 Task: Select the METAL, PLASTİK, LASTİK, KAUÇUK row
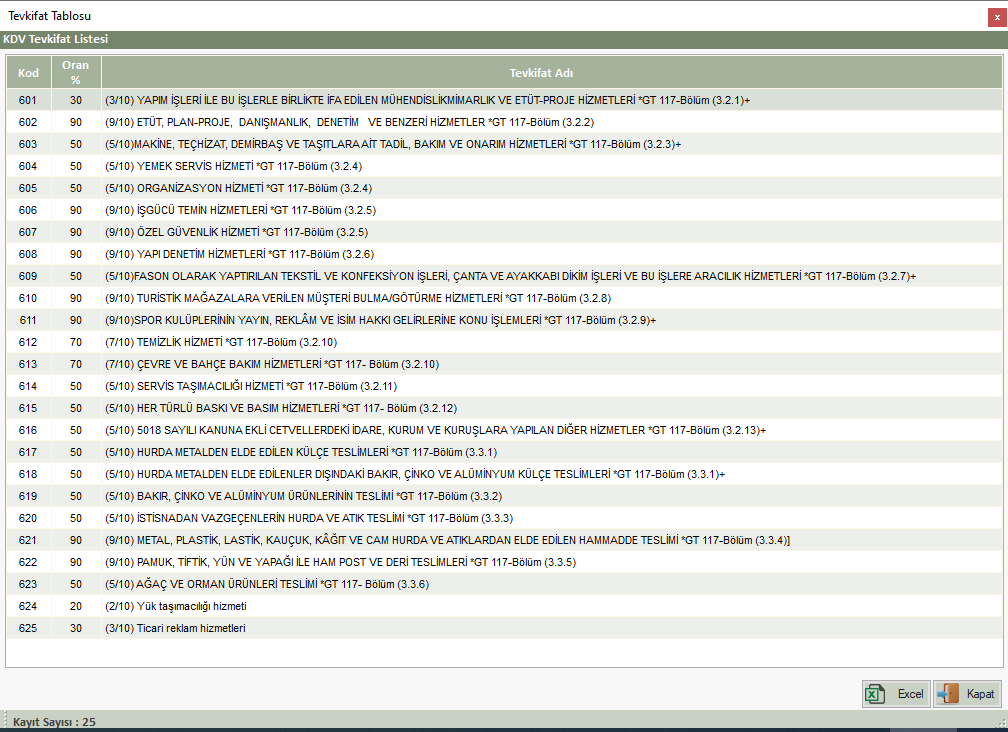coord(505,540)
